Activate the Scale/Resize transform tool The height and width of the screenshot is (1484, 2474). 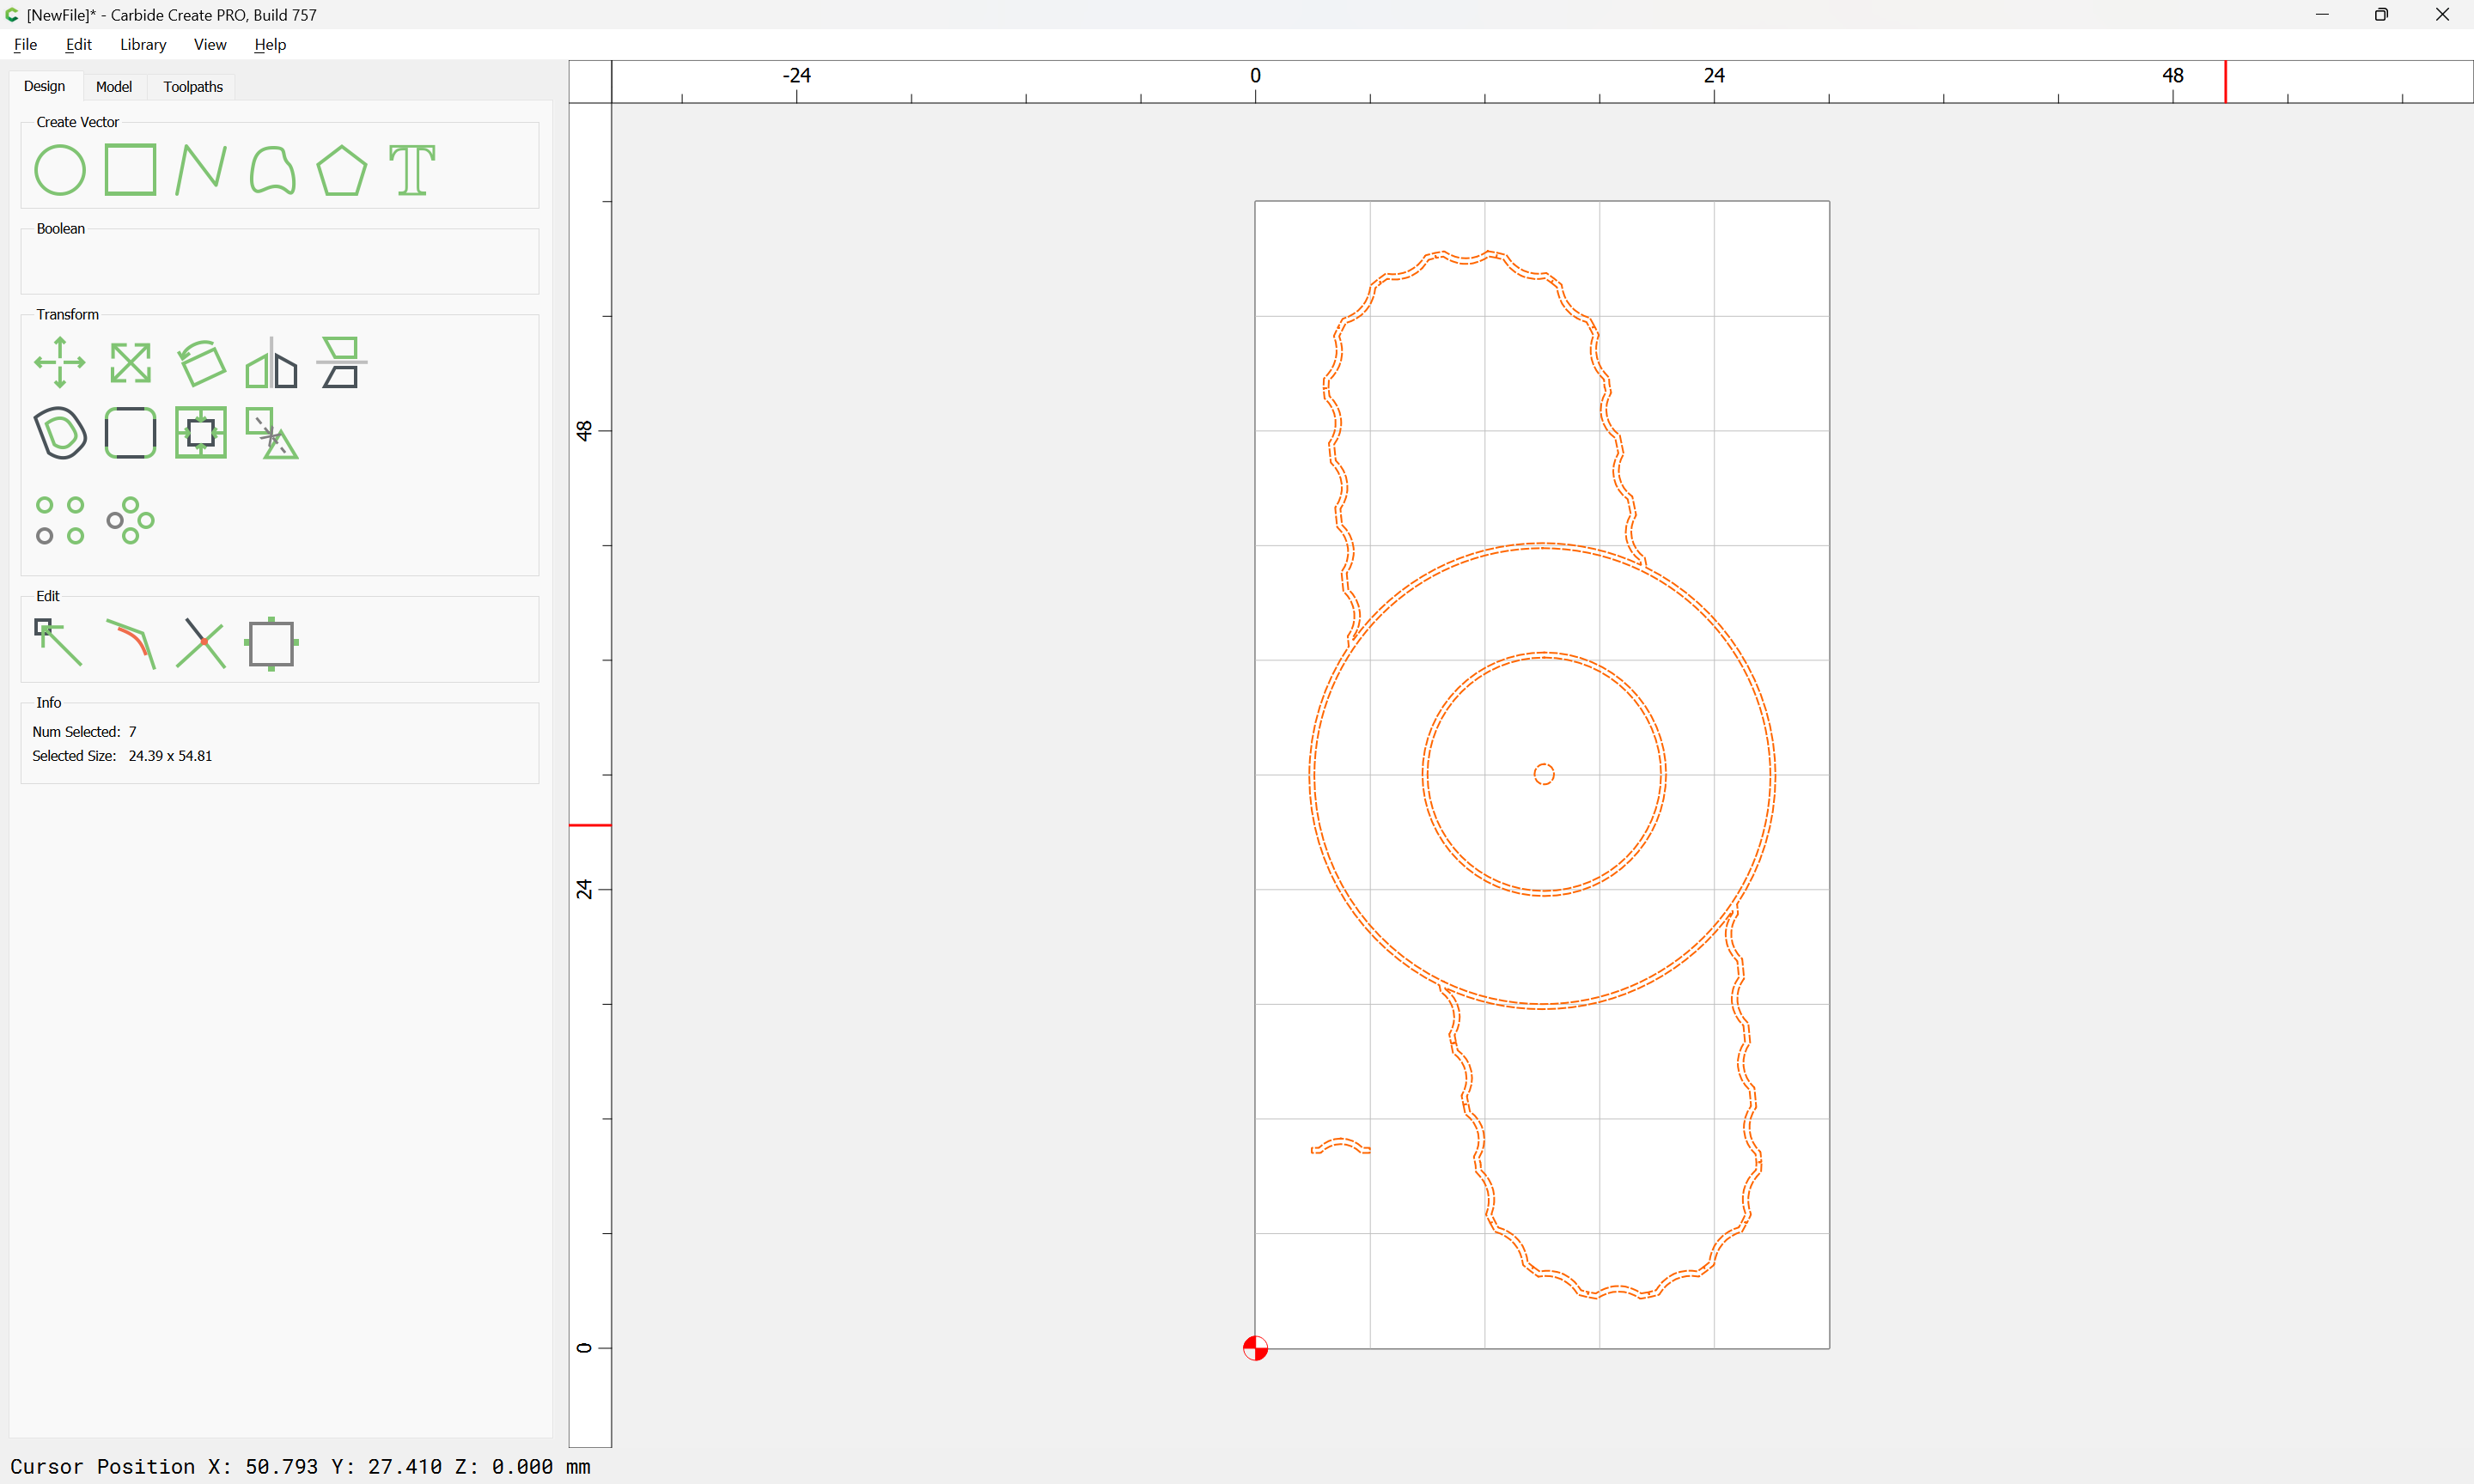coord(130,362)
